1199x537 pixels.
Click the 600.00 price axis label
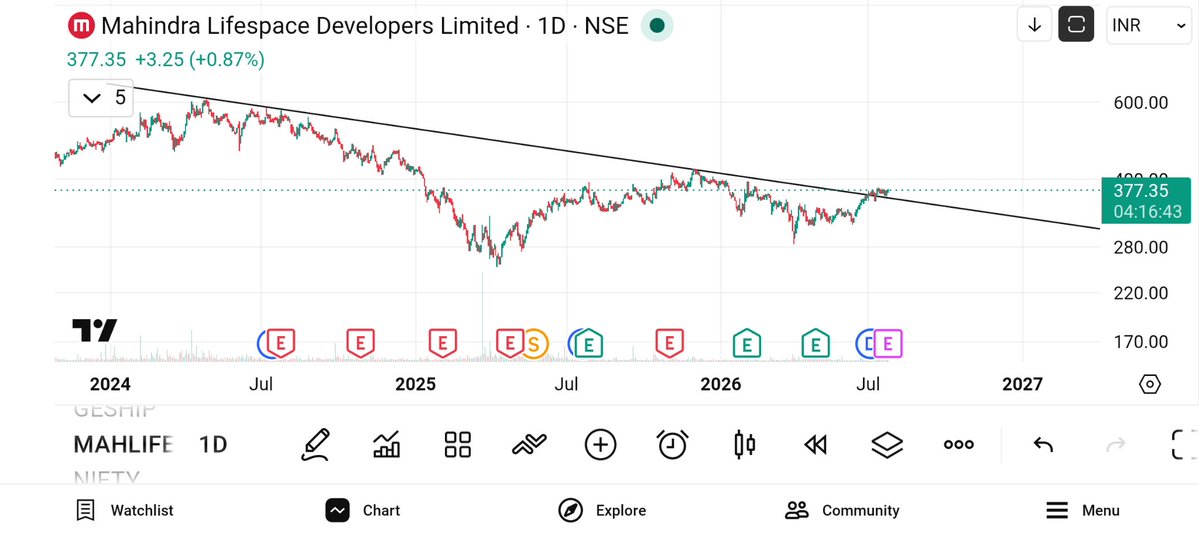(1140, 103)
